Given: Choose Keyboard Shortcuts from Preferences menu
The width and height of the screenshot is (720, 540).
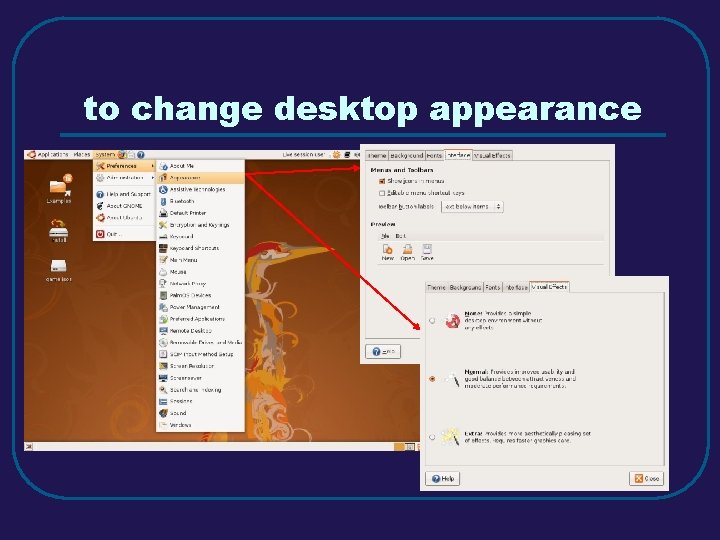Looking at the screenshot, I should [201, 248].
